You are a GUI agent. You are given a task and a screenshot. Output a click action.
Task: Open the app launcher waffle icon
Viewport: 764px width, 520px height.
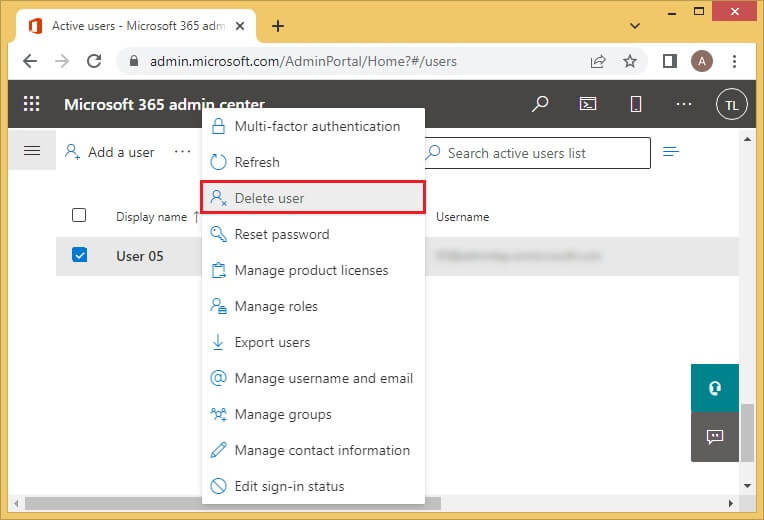[32, 104]
